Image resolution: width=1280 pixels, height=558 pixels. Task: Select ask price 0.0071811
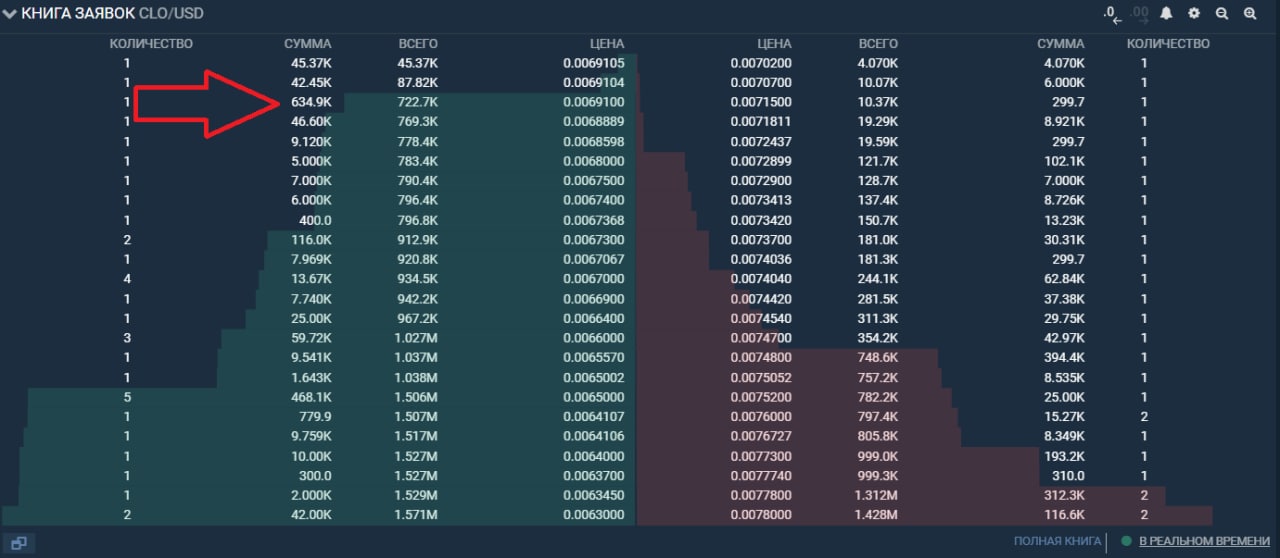761,122
